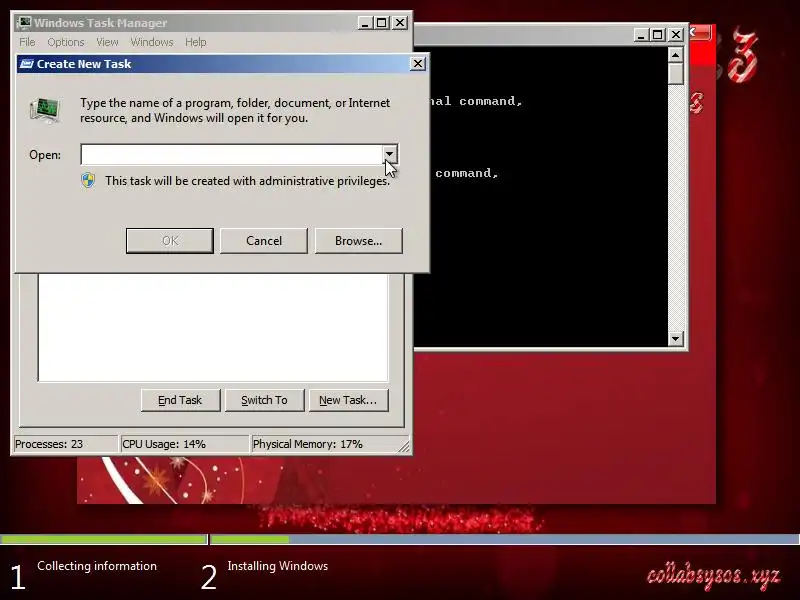Screen dimensions: 800x600
Task: Open the File menu in Task Manager
Action: [27, 42]
